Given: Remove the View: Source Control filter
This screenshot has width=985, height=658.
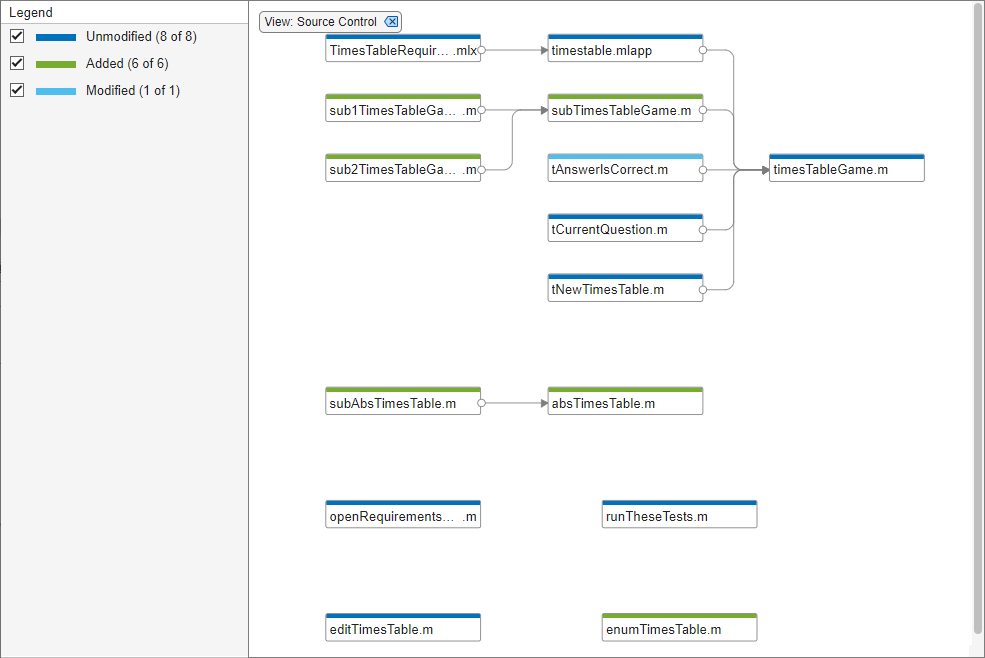Looking at the screenshot, I should point(391,21).
